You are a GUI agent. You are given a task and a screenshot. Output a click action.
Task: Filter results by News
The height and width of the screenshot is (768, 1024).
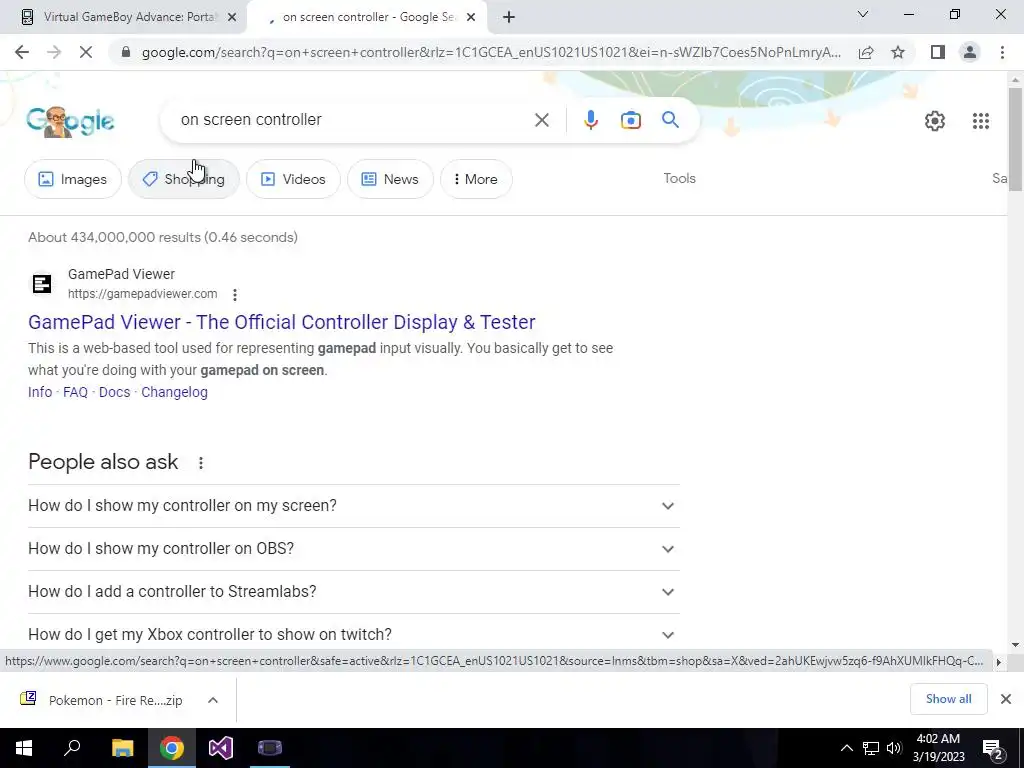click(390, 179)
